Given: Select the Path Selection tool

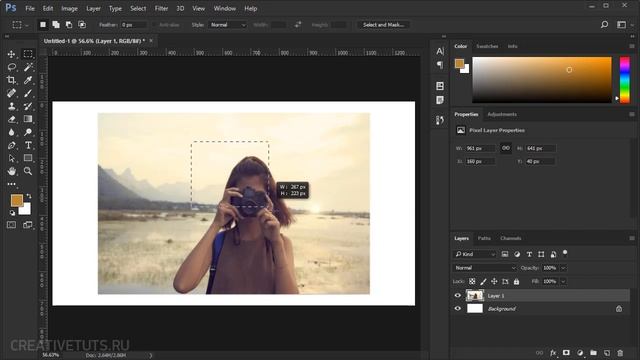Looking at the screenshot, I should [11, 158].
